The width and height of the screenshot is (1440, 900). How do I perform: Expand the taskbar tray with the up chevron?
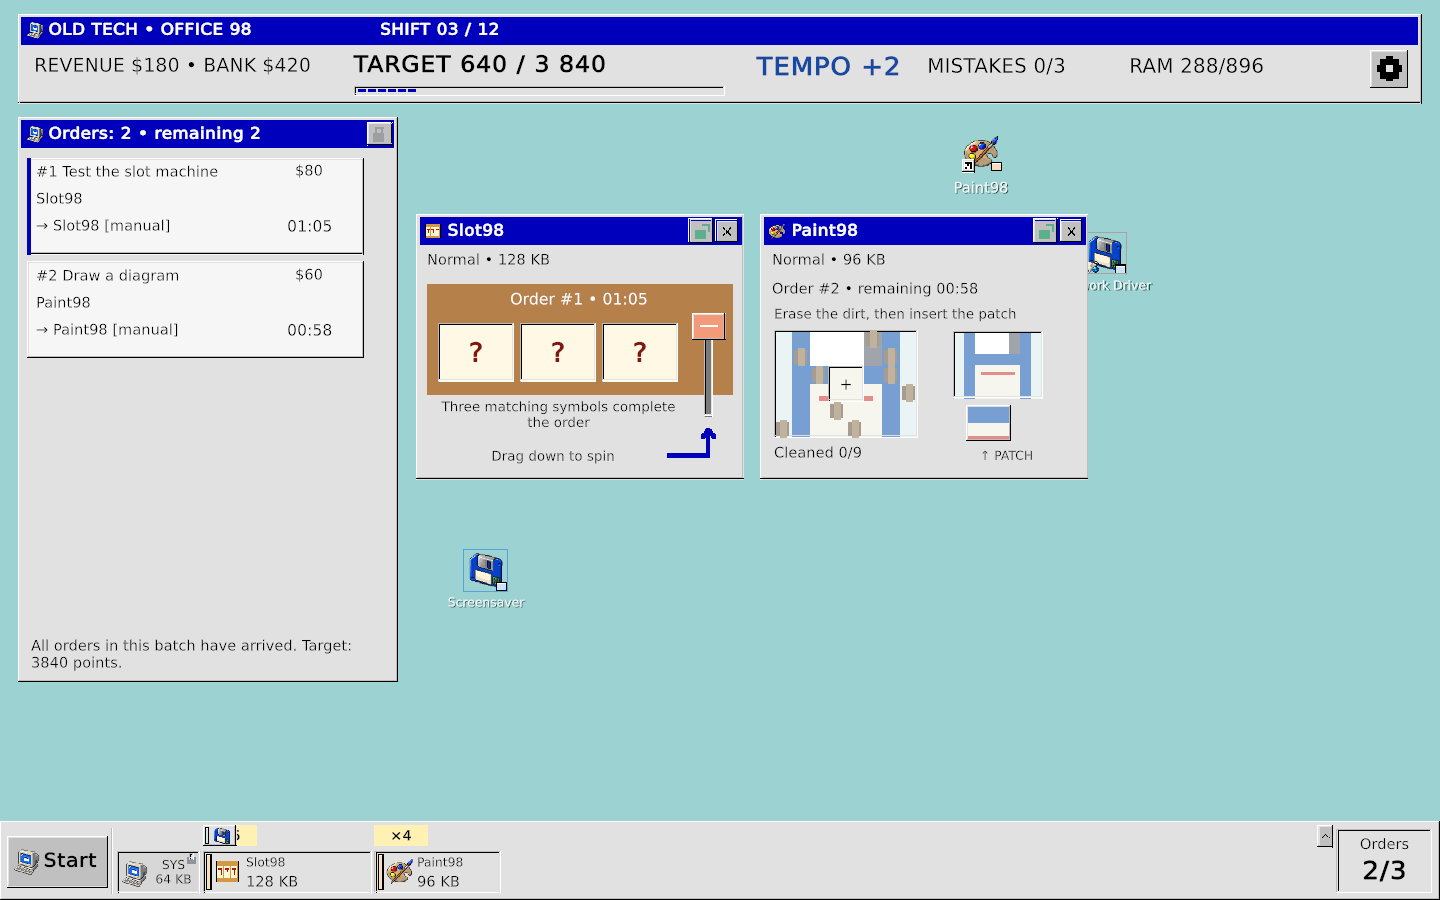(1325, 836)
